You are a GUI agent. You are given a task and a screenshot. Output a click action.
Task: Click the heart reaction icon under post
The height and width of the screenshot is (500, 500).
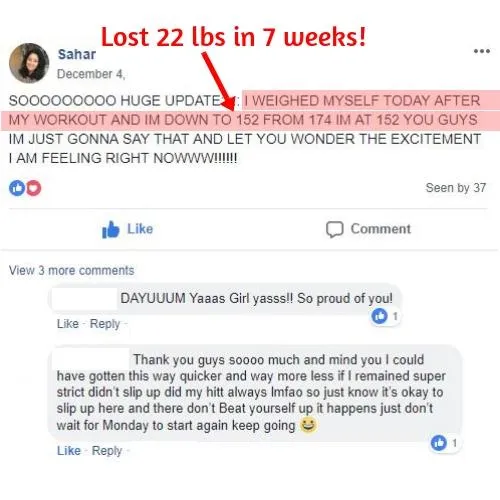click(x=33, y=188)
